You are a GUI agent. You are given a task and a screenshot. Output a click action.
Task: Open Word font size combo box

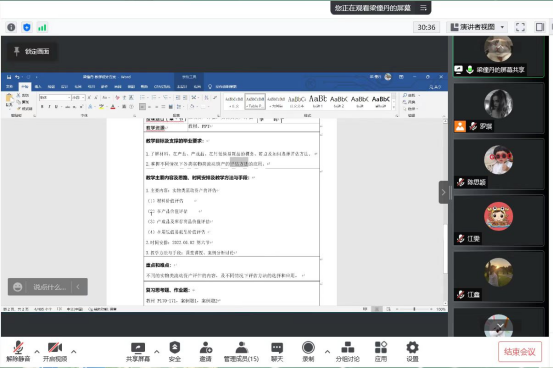pos(78,97)
